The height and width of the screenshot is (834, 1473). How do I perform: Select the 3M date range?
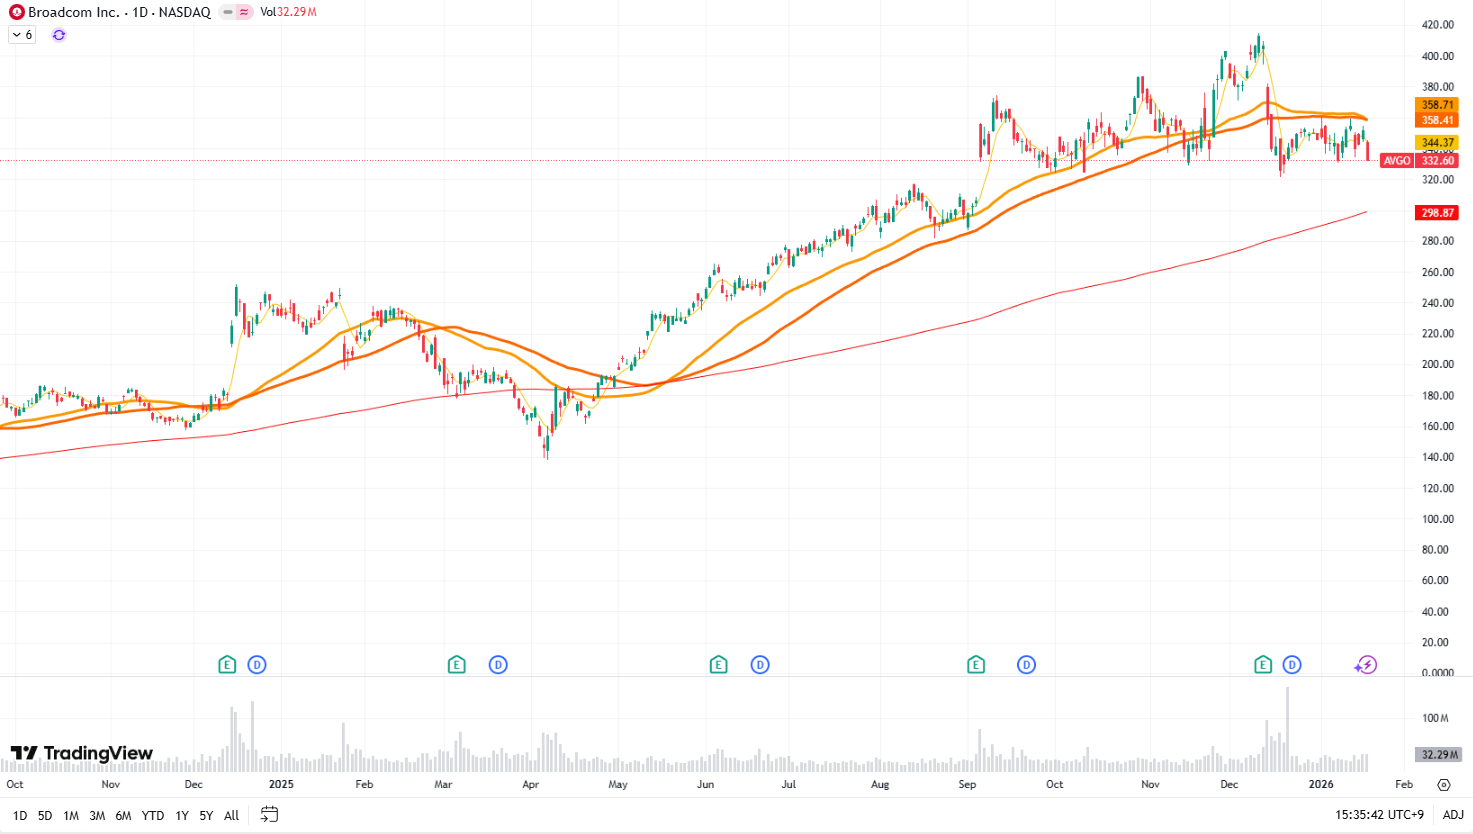[97, 816]
